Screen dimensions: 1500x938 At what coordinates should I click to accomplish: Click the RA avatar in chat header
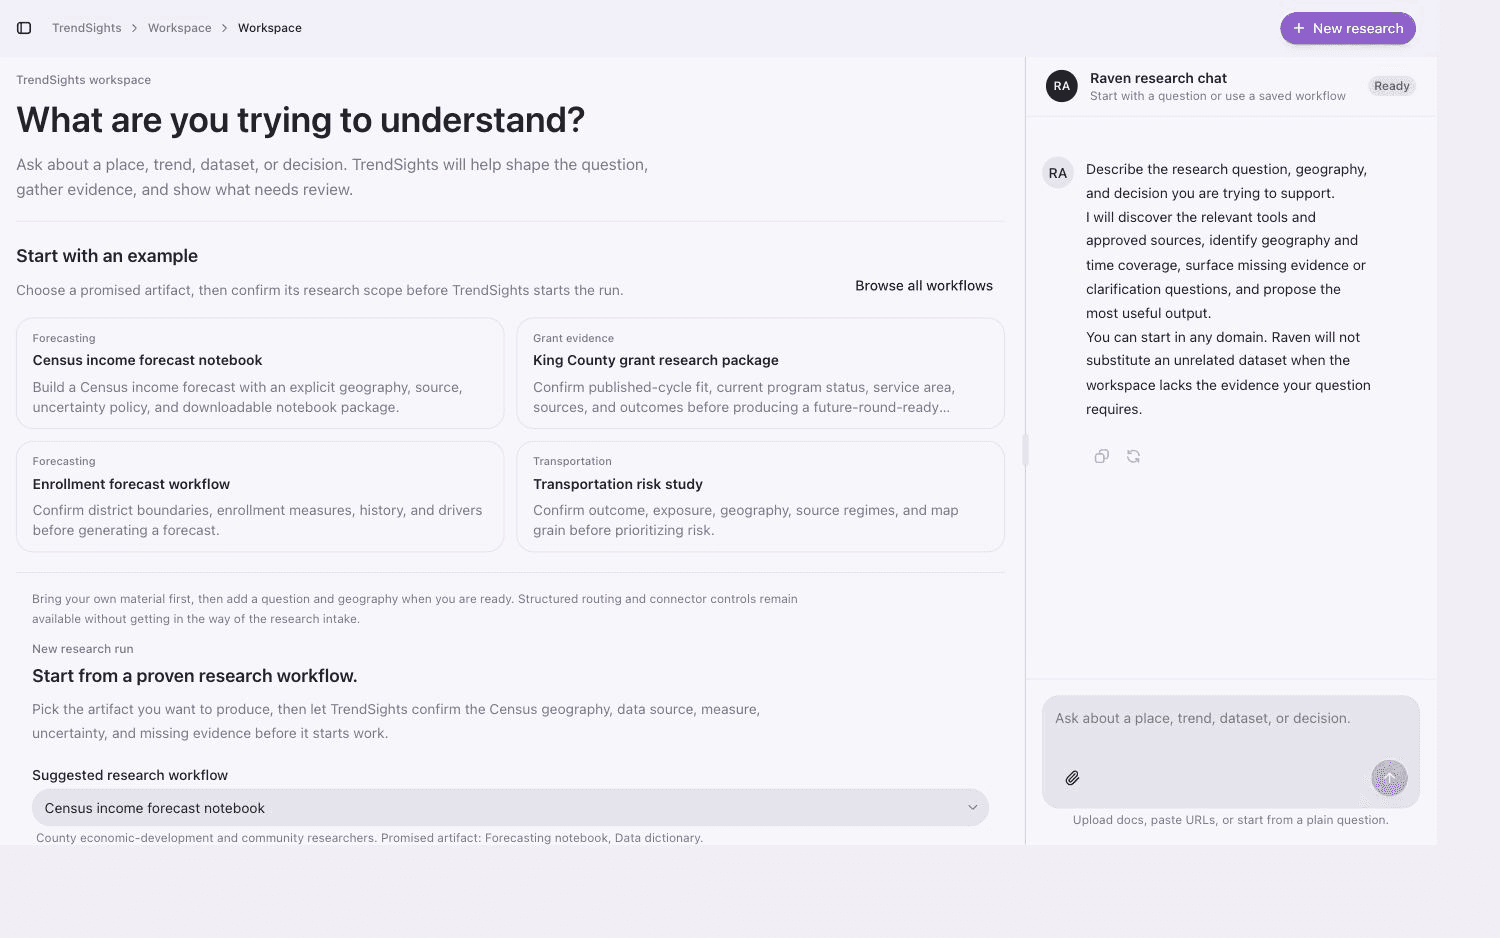pos(1062,86)
